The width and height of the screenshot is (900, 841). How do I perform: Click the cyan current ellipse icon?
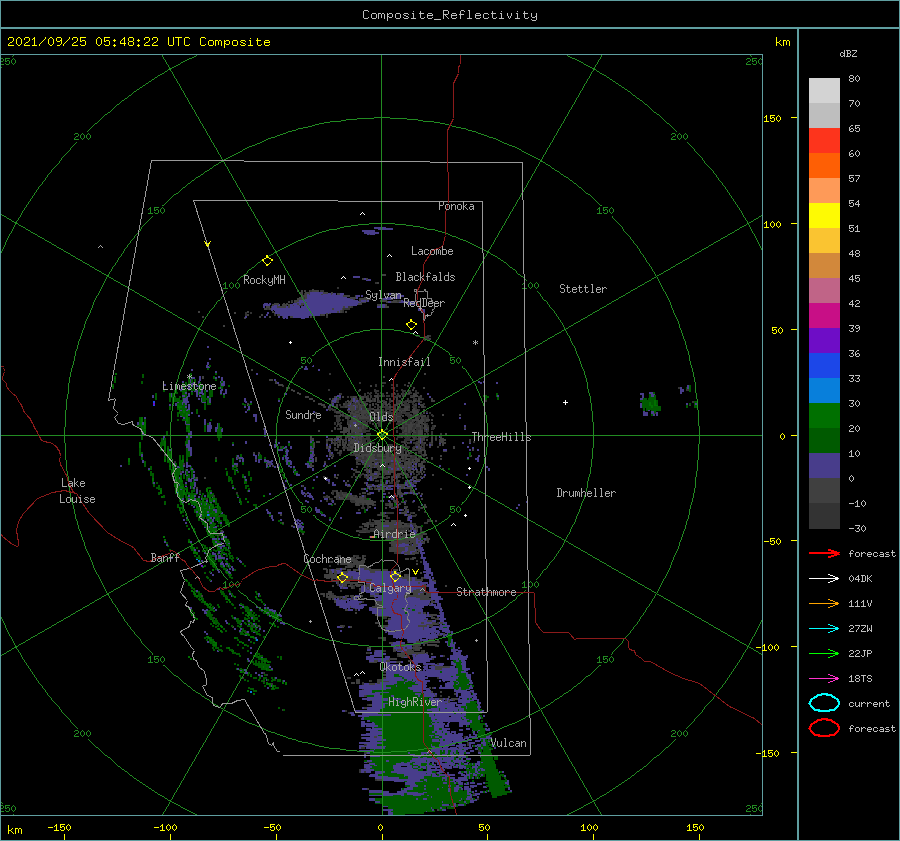pos(824,703)
